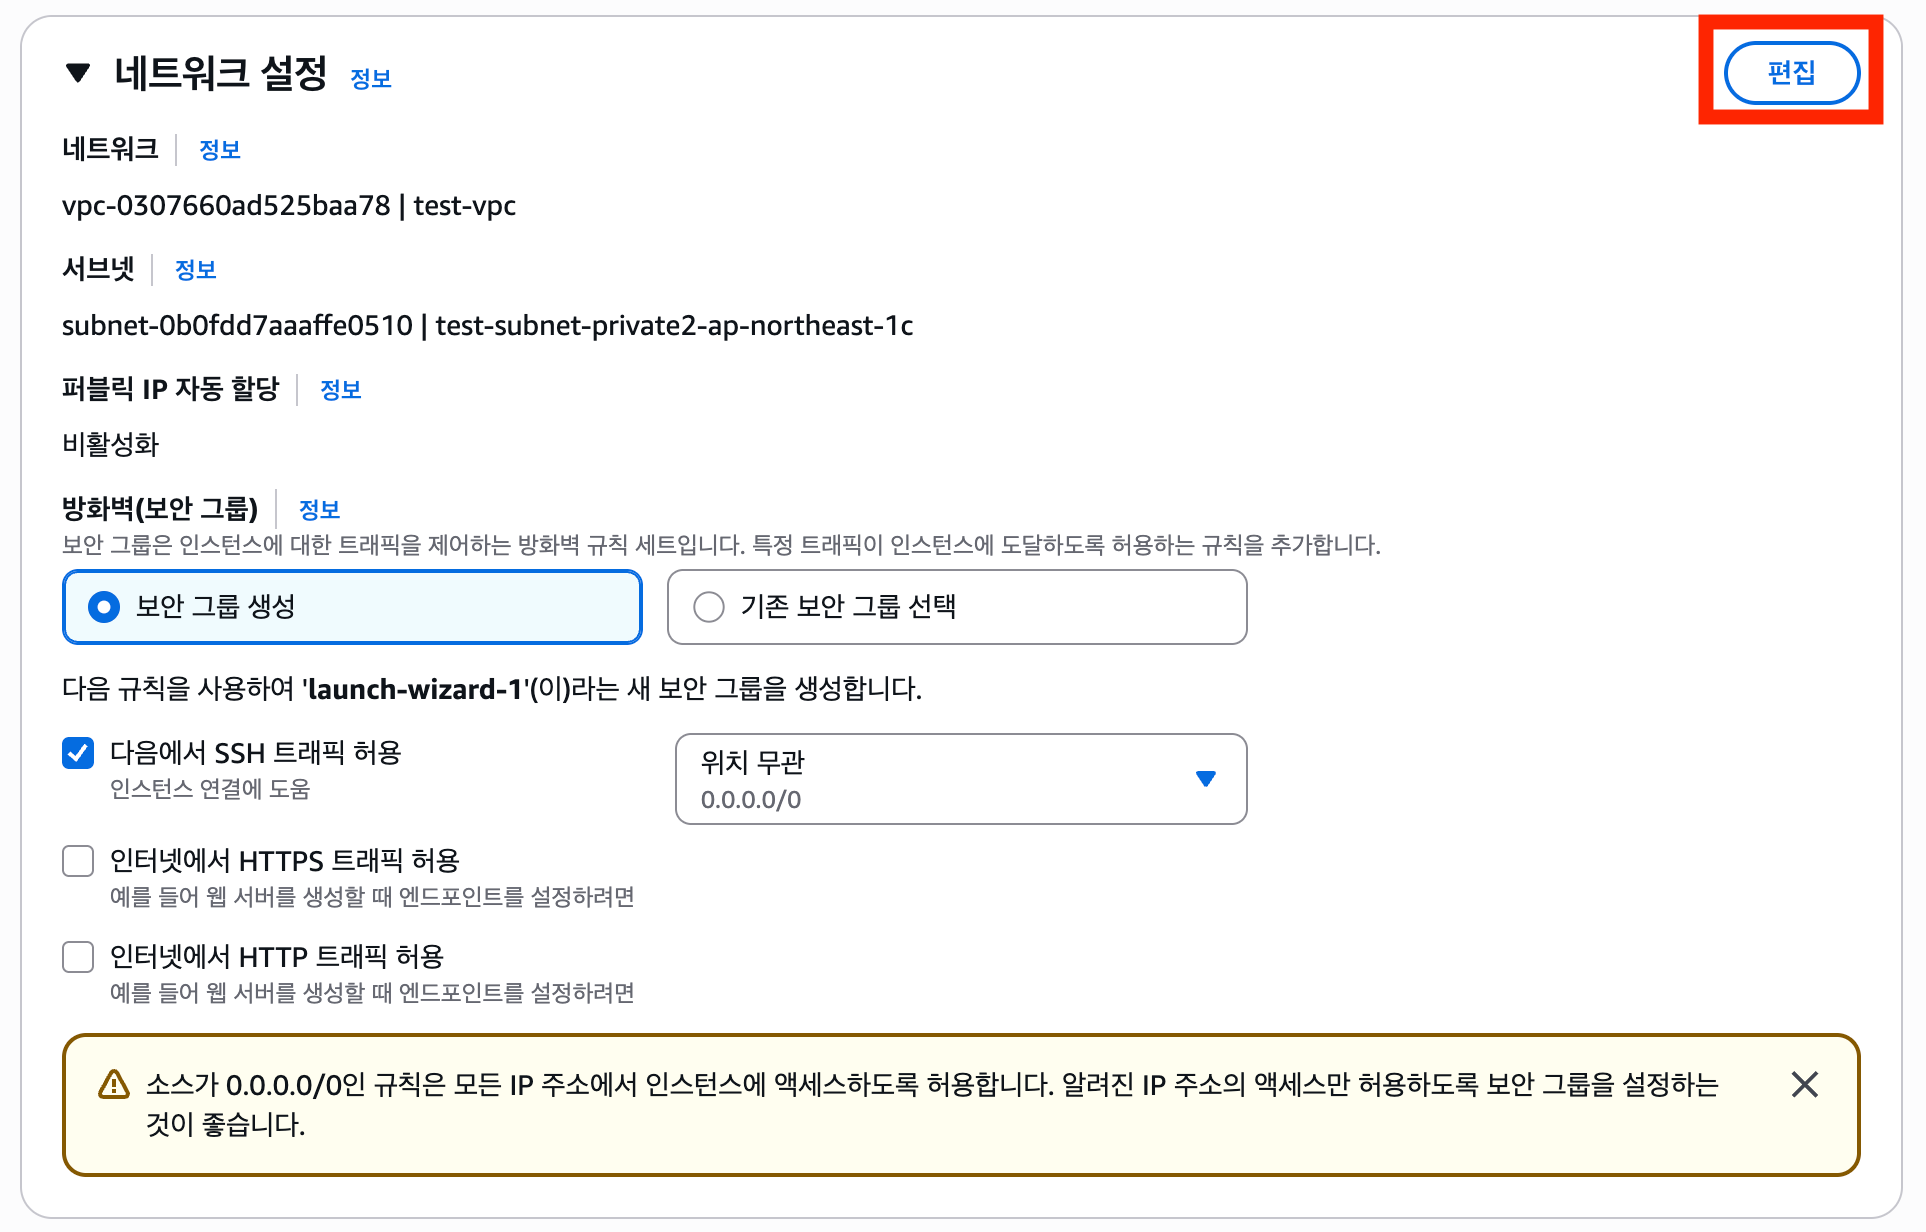Enable 인터넷에서 HTTPS 트래픽 허용 checkbox
Screen dimensions: 1926x1232
78,861
